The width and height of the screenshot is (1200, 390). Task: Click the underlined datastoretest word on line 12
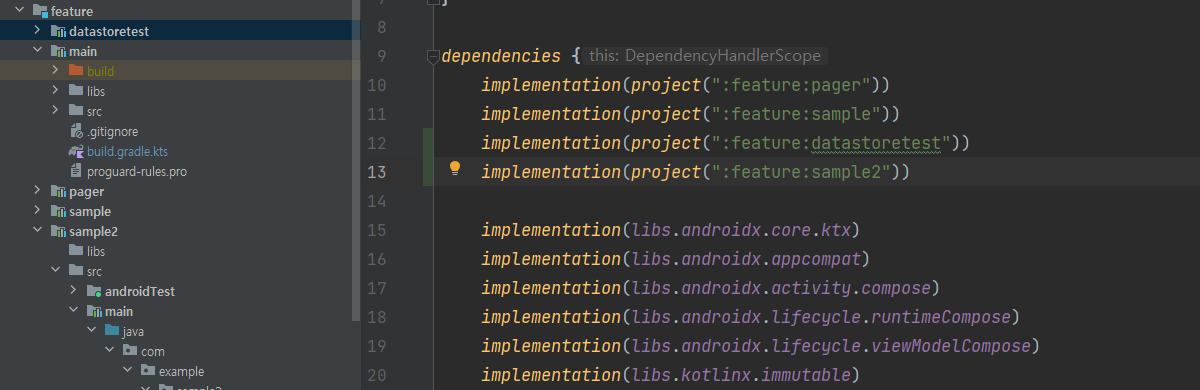875,143
